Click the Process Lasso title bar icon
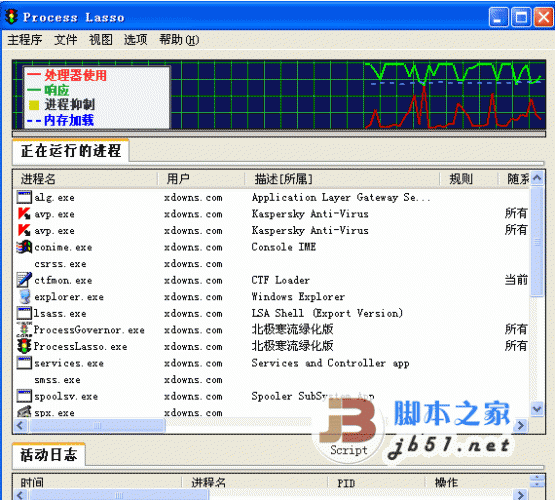Screen dimensions: 555x500 coord(12,17)
